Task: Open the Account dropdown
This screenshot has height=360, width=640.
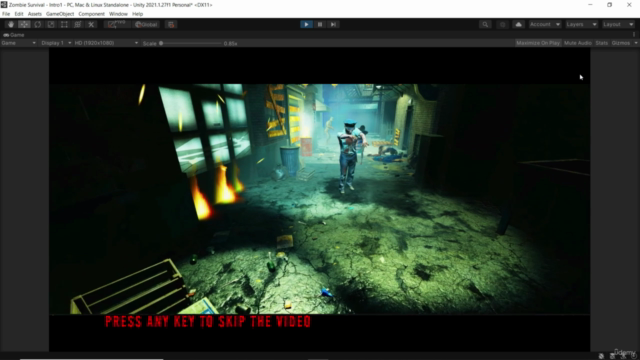Action: [x=544, y=24]
